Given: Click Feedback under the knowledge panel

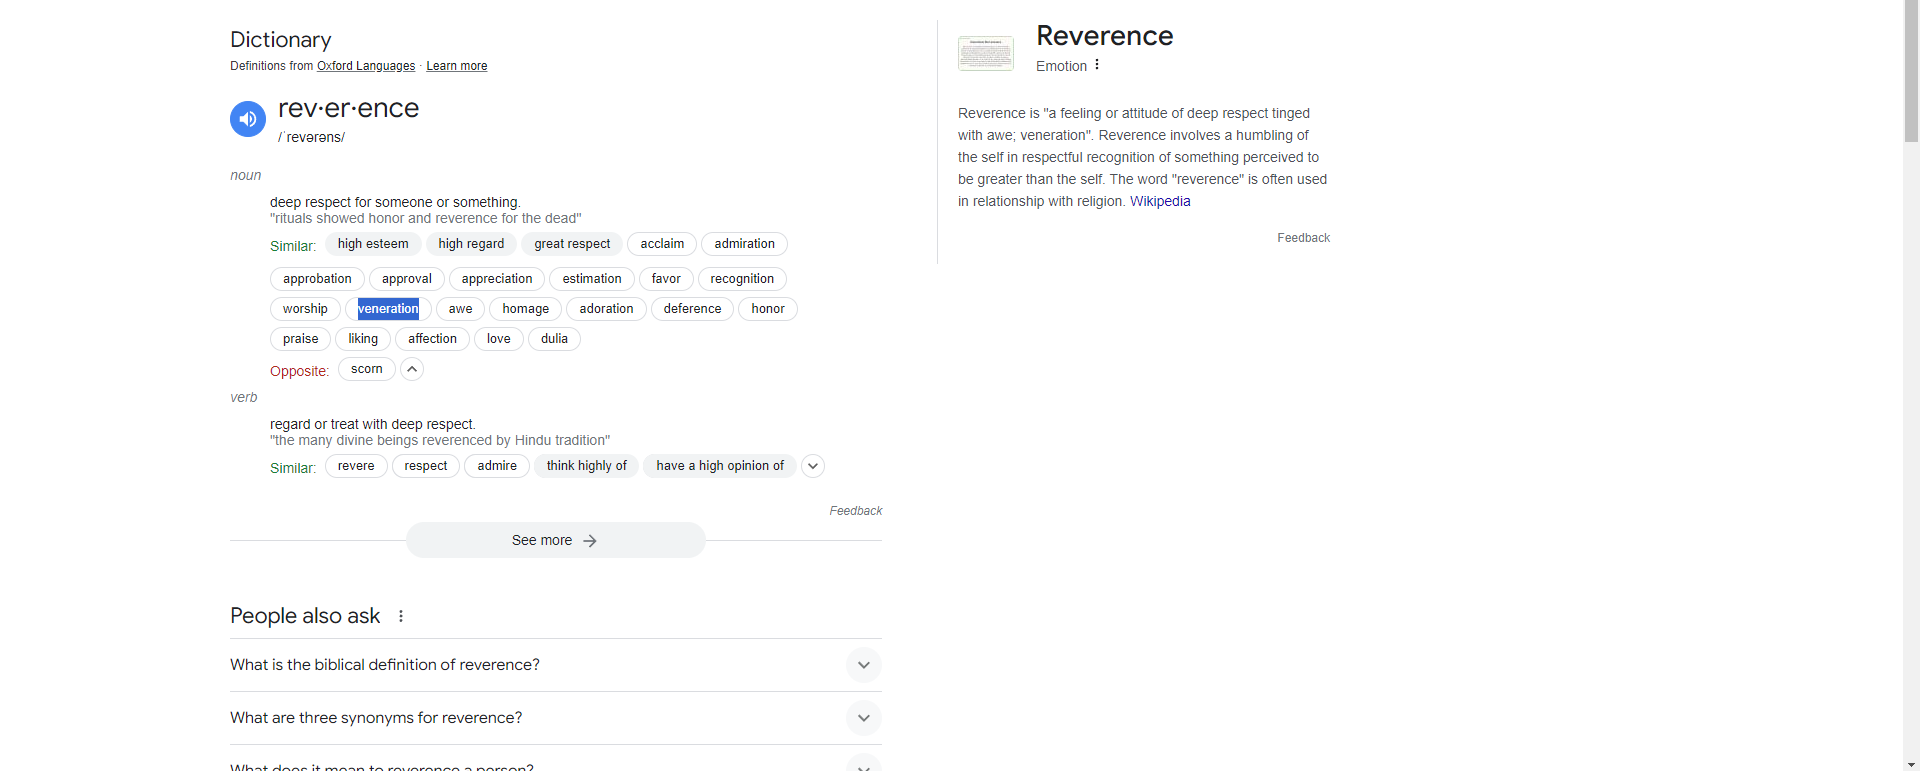Looking at the screenshot, I should [1303, 238].
